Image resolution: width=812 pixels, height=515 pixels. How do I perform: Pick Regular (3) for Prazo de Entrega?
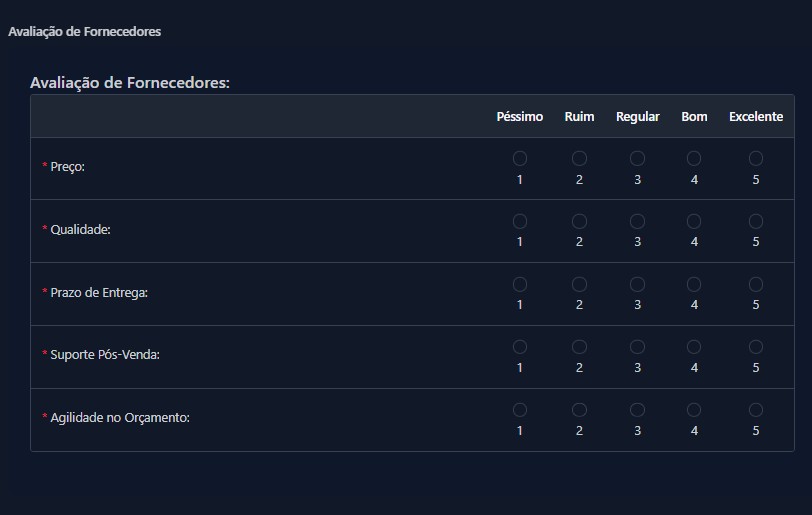(x=637, y=284)
